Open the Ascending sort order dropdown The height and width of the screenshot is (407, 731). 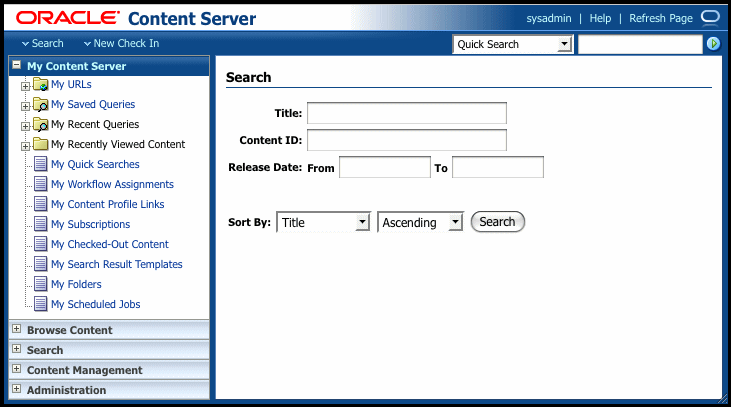pyautogui.click(x=421, y=222)
